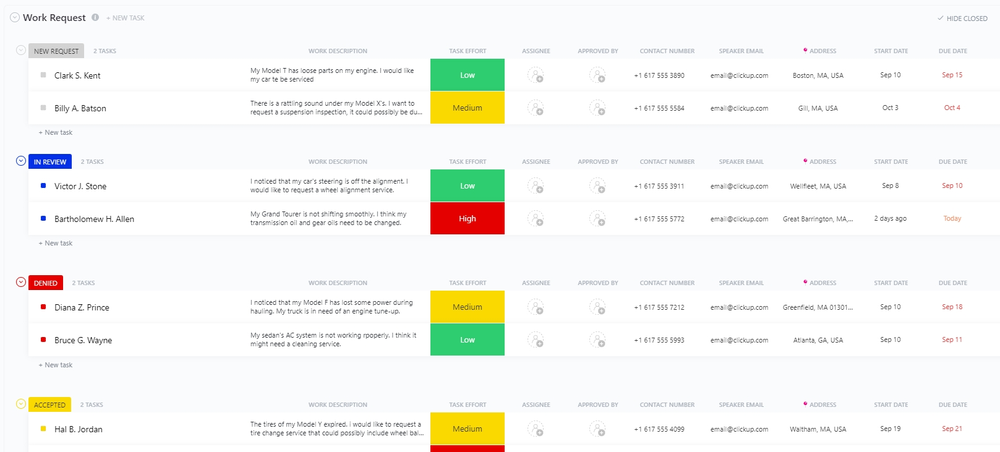Screen dimensions: 1000x452
Task: Click the info icon next to Work Request
Action: [95, 18]
